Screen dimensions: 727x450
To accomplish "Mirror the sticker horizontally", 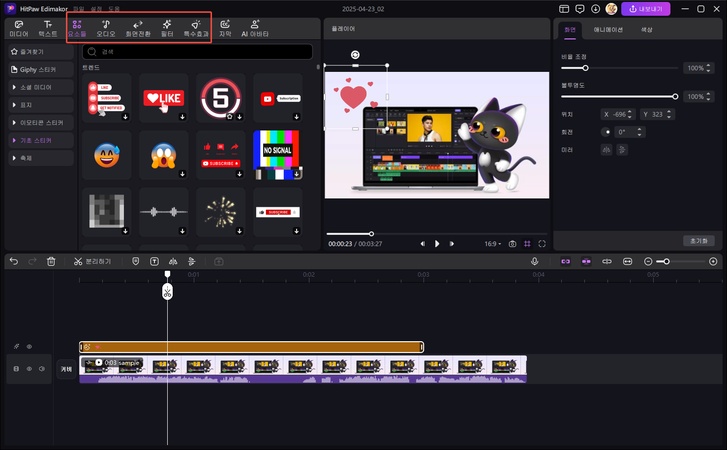I will 606,150.
